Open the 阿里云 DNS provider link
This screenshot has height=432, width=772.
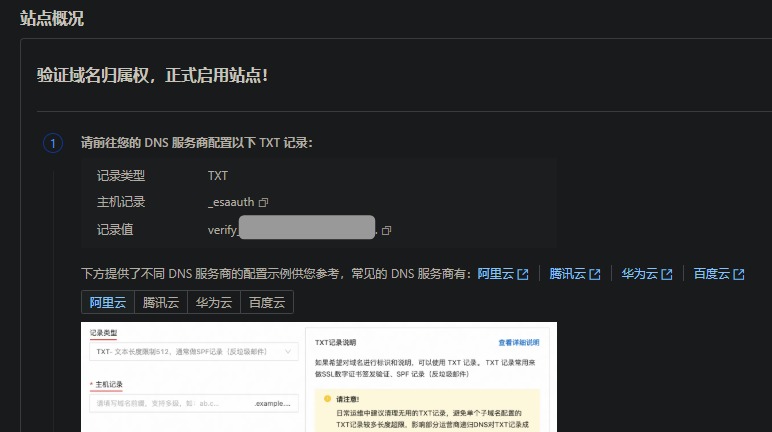pos(503,274)
